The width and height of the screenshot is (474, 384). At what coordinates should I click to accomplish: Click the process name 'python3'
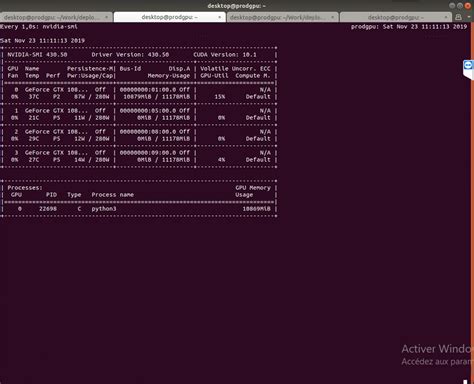(104, 209)
